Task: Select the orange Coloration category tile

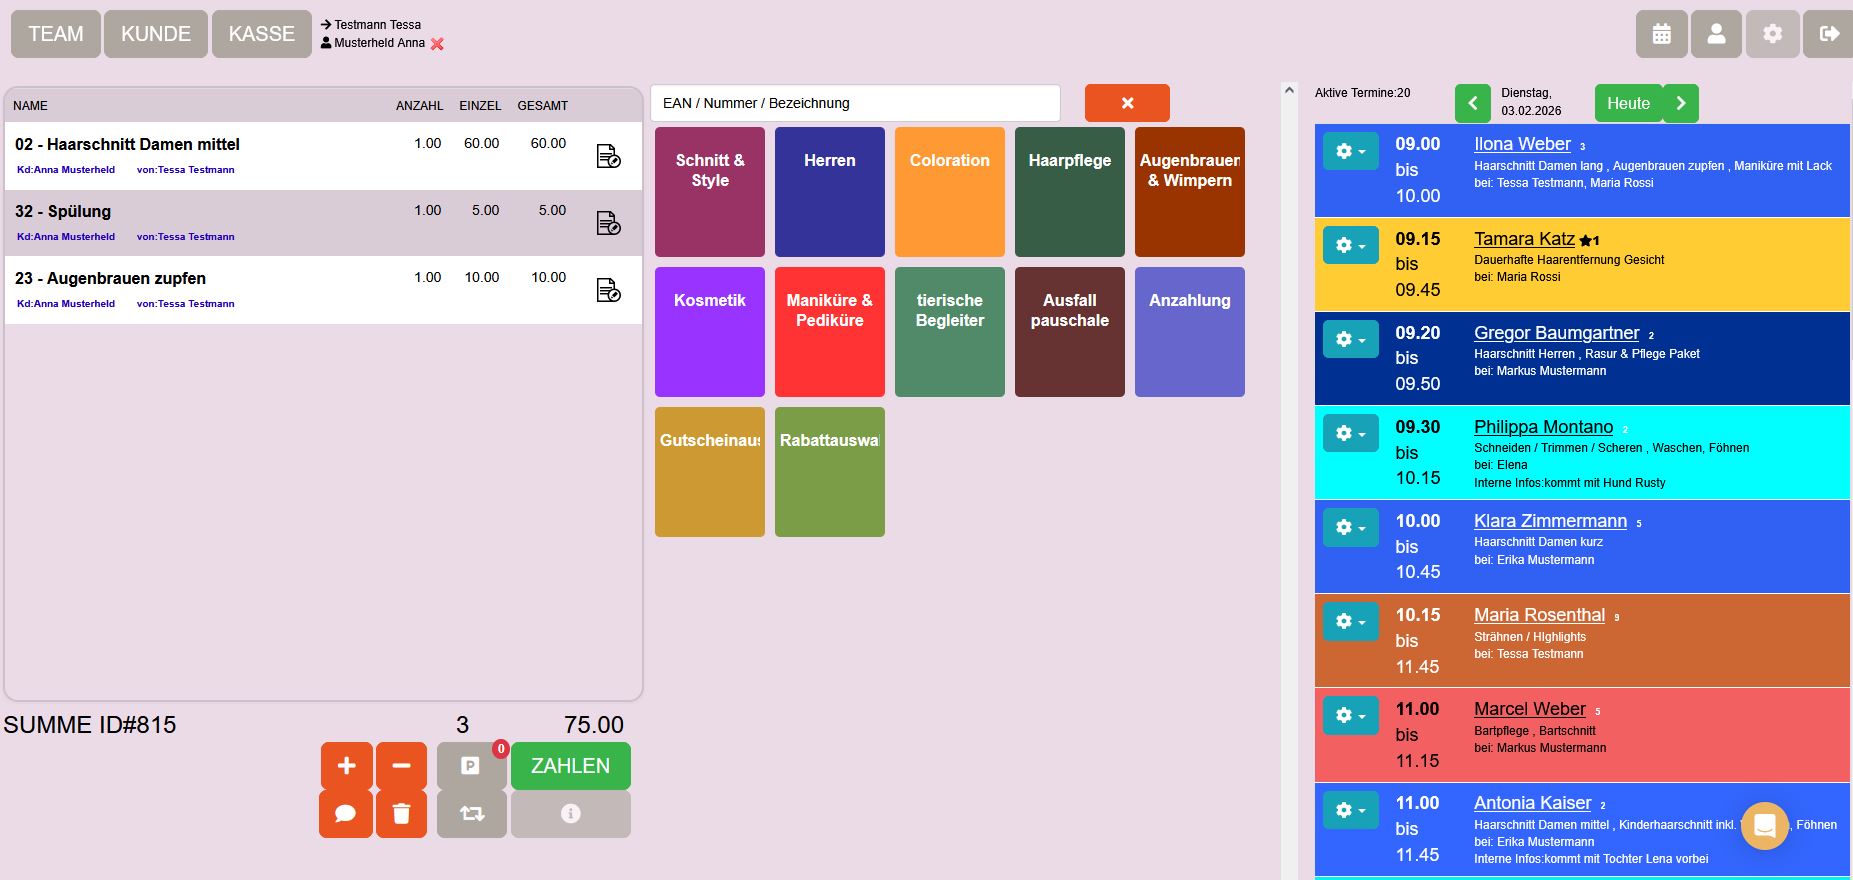Action: click(x=950, y=192)
